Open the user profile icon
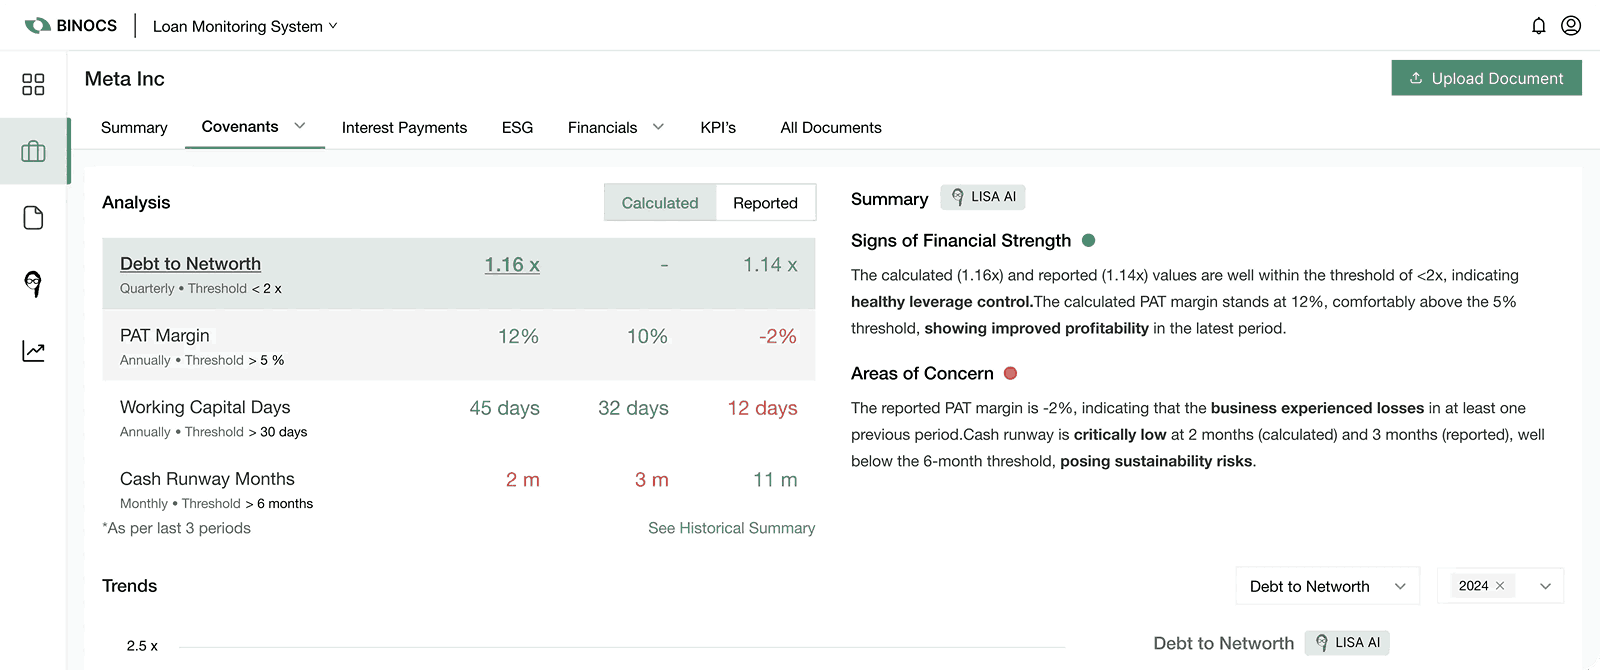1600x670 pixels. click(1571, 25)
